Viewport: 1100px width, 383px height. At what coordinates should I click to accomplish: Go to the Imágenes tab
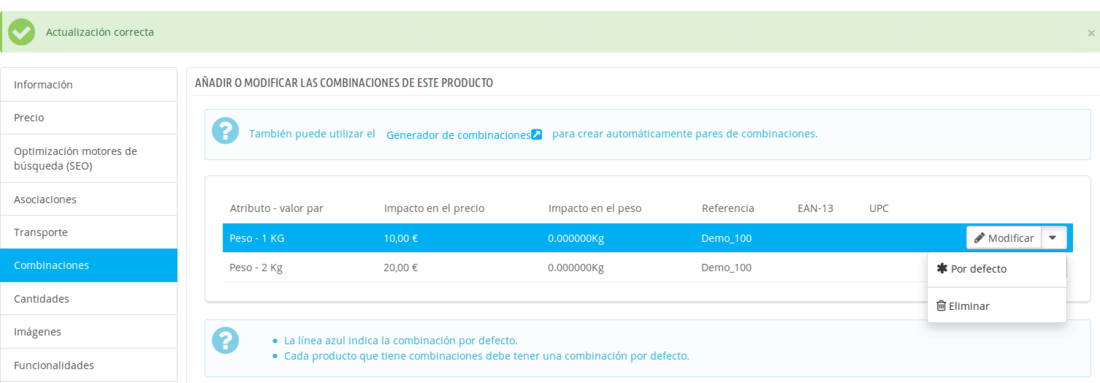coord(89,332)
